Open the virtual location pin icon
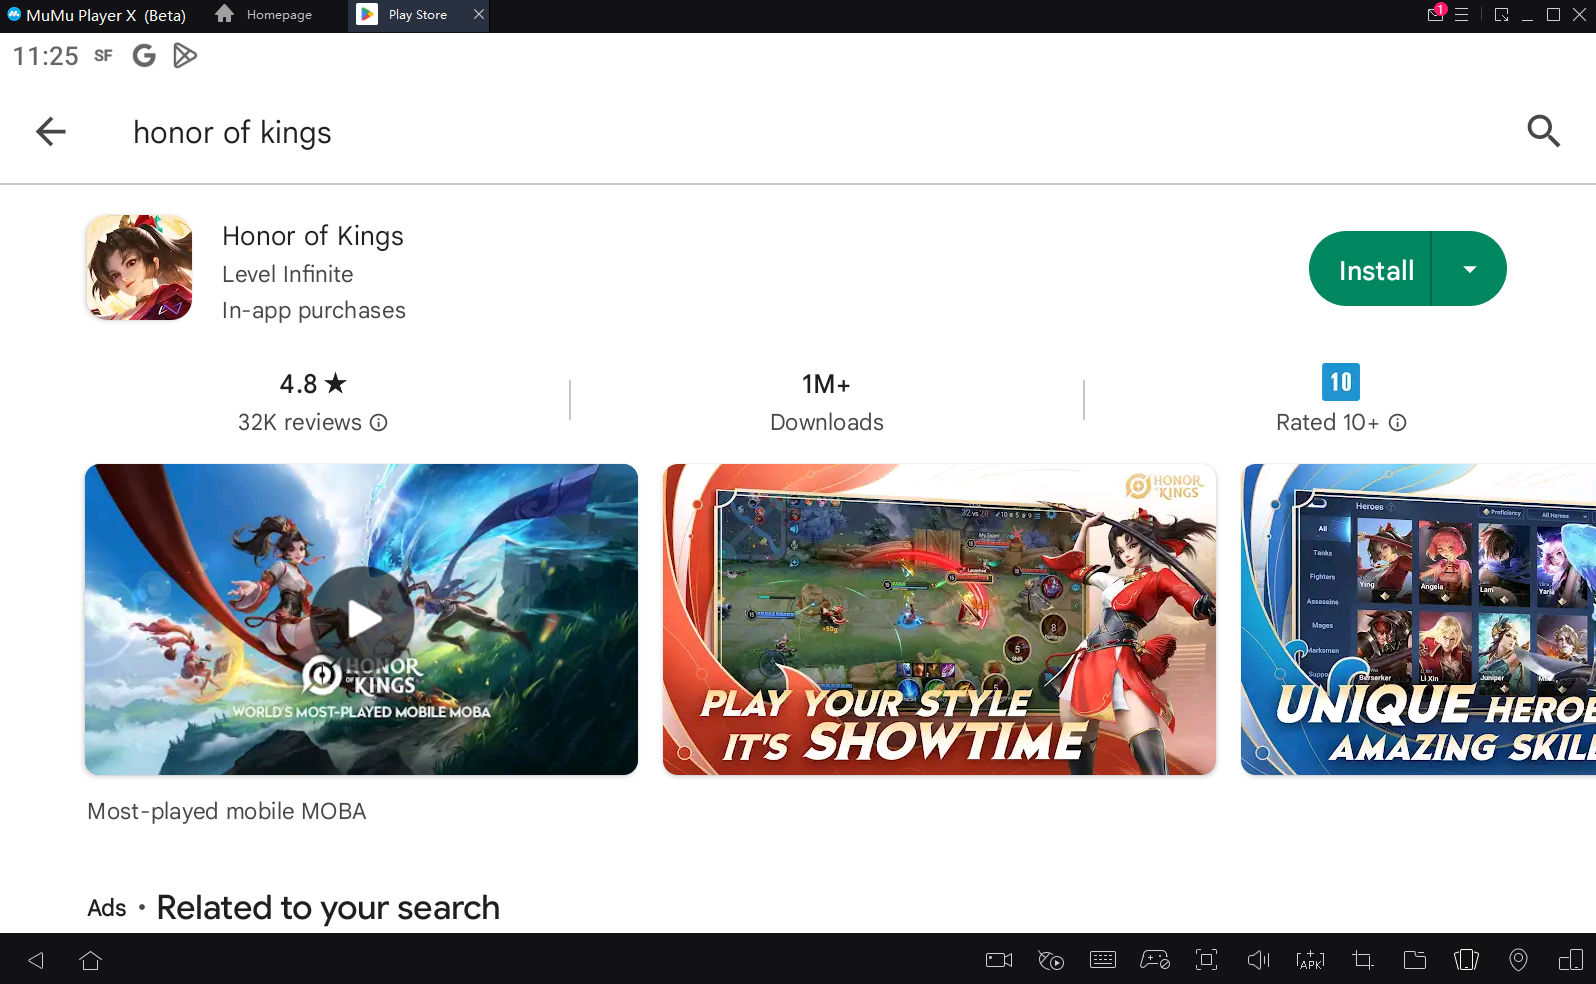This screenshot has height=984, width=1596. (1518, 960)
